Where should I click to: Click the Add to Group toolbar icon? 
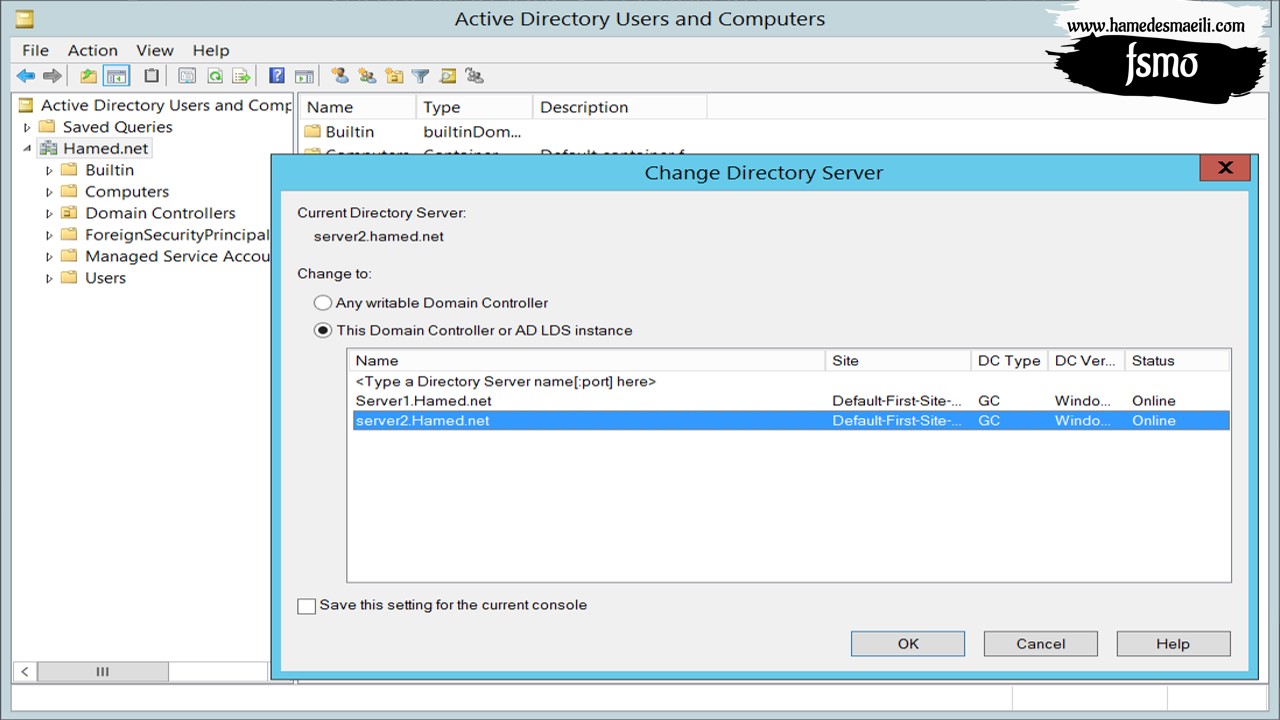click(474, 76)
